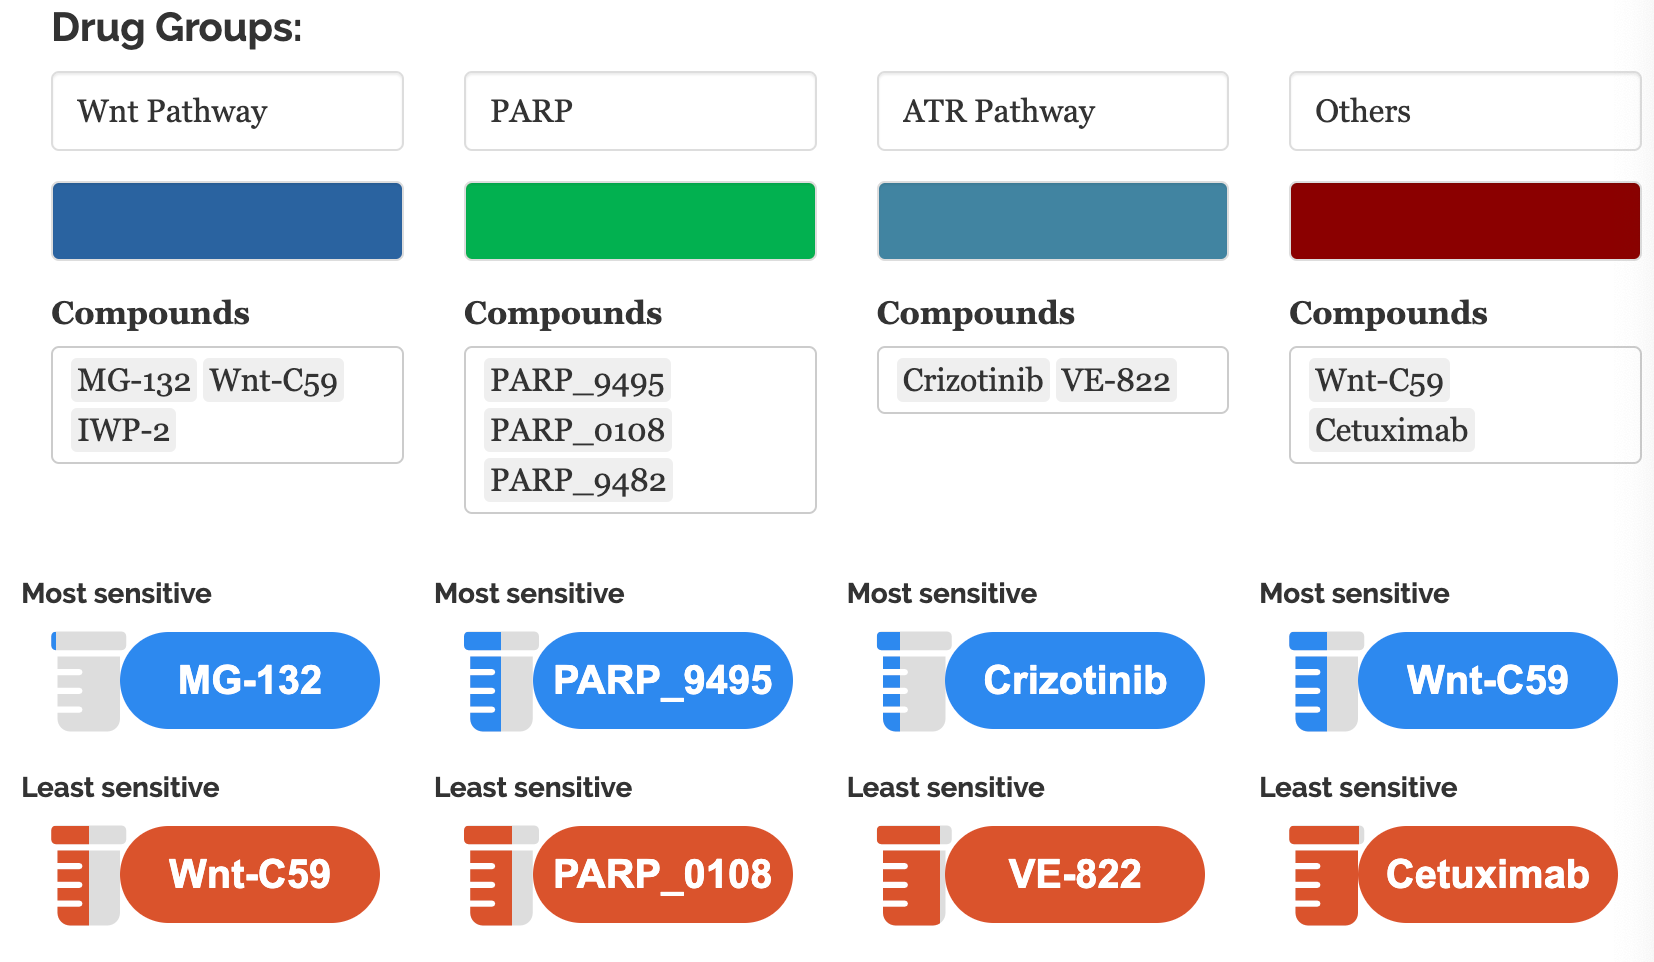
Task: Edit the Wnt Pathway group name field
Action: 227,111
